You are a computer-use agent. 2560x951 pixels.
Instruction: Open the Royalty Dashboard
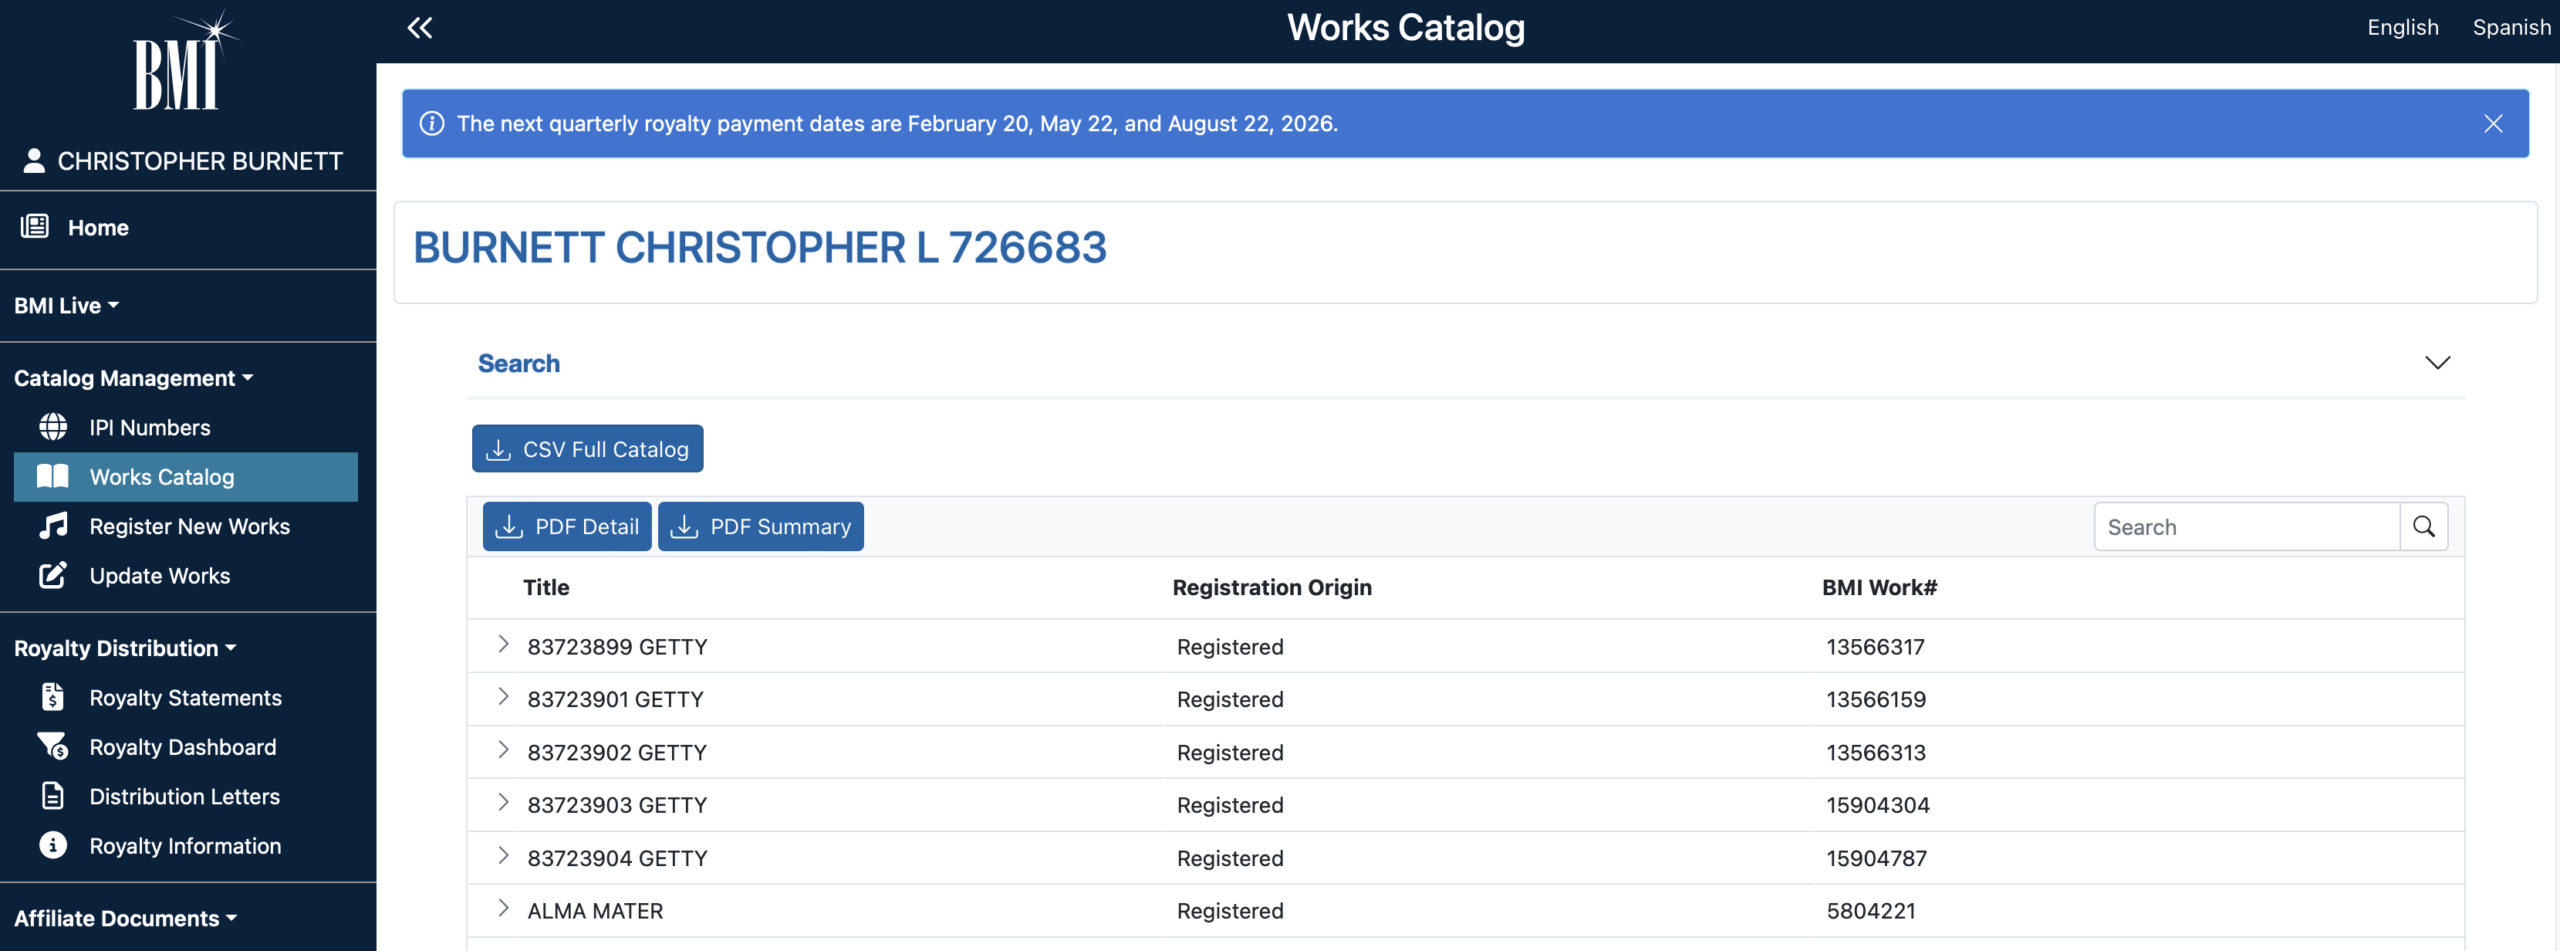click(182, 747)
